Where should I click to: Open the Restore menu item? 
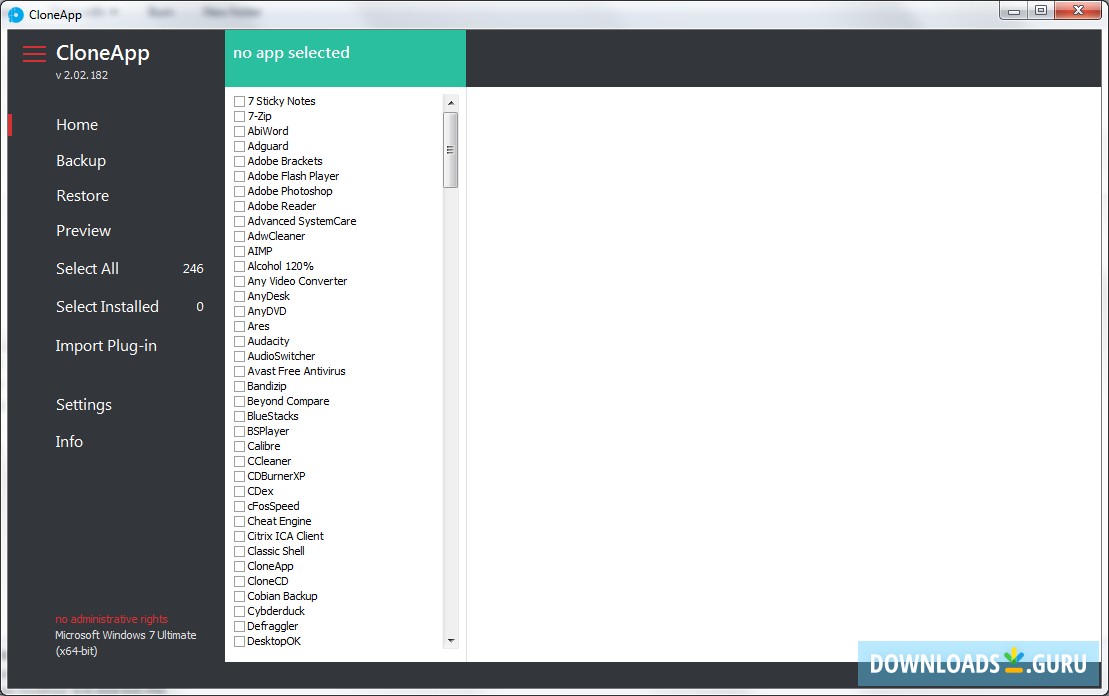point(83,196)
